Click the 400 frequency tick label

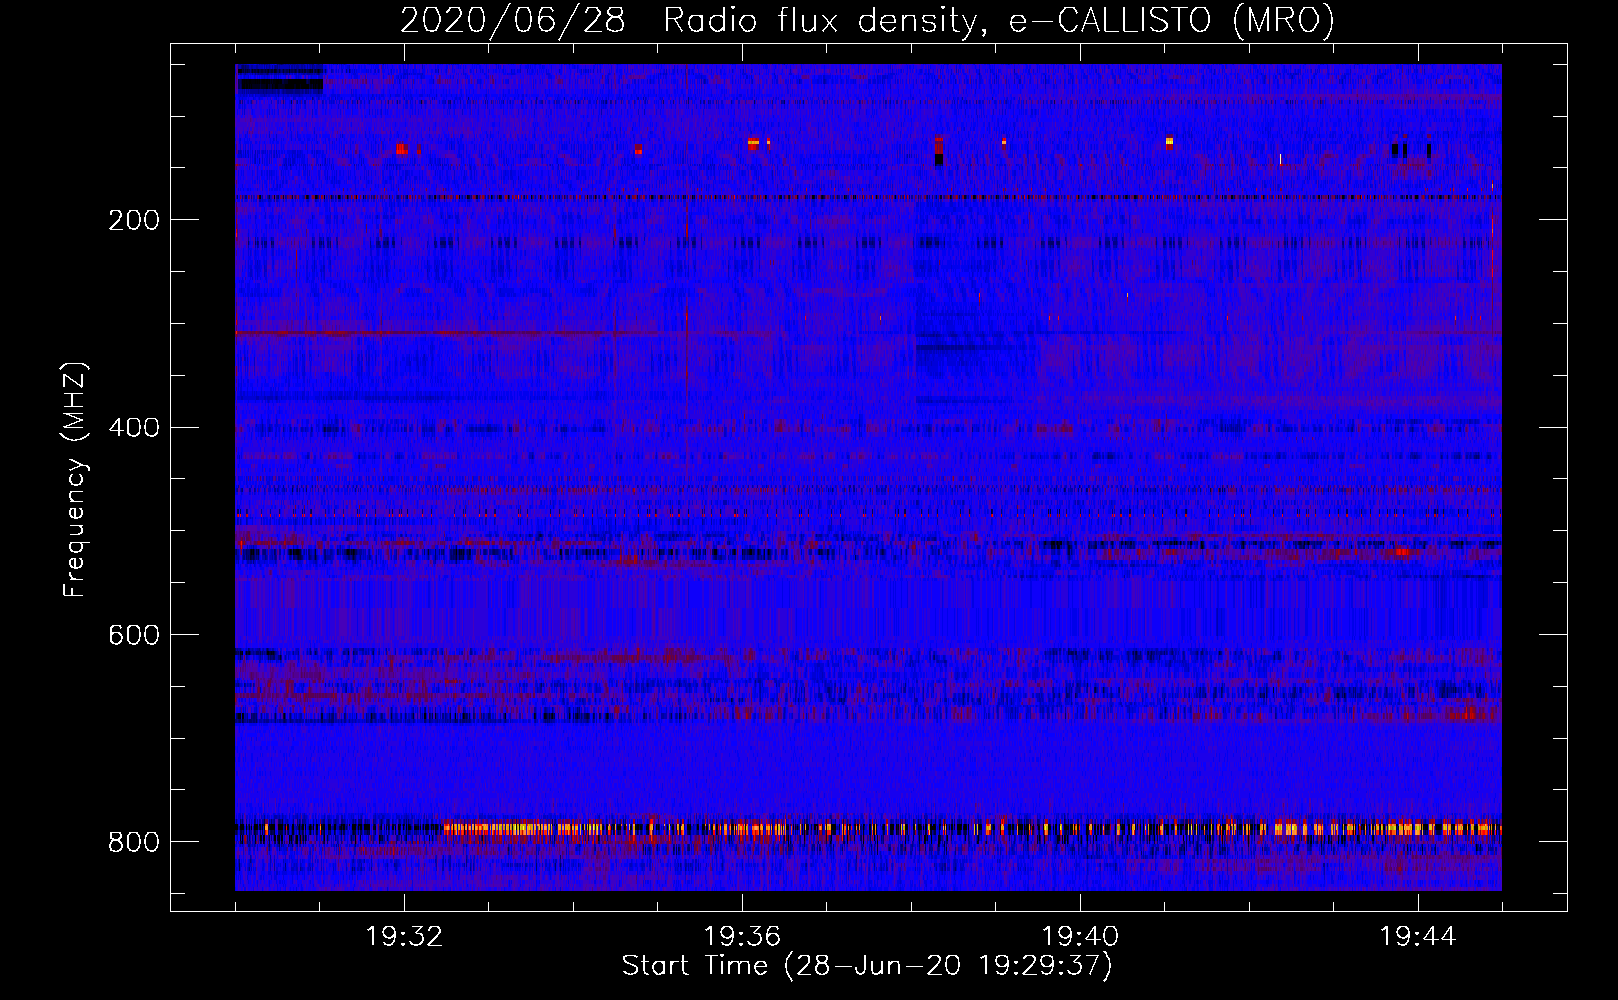pyautogui.click(x=134, y=428)
